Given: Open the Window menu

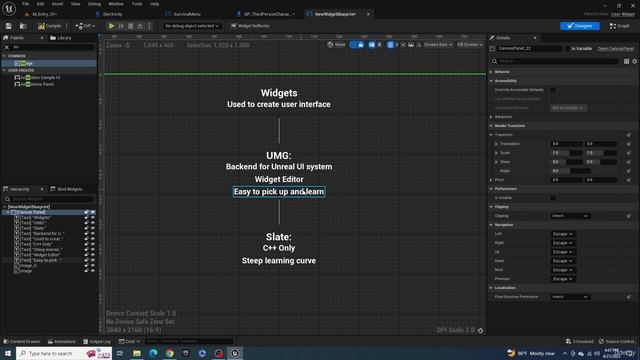Looking at the screenshot, I should click(x=116, y=4).
